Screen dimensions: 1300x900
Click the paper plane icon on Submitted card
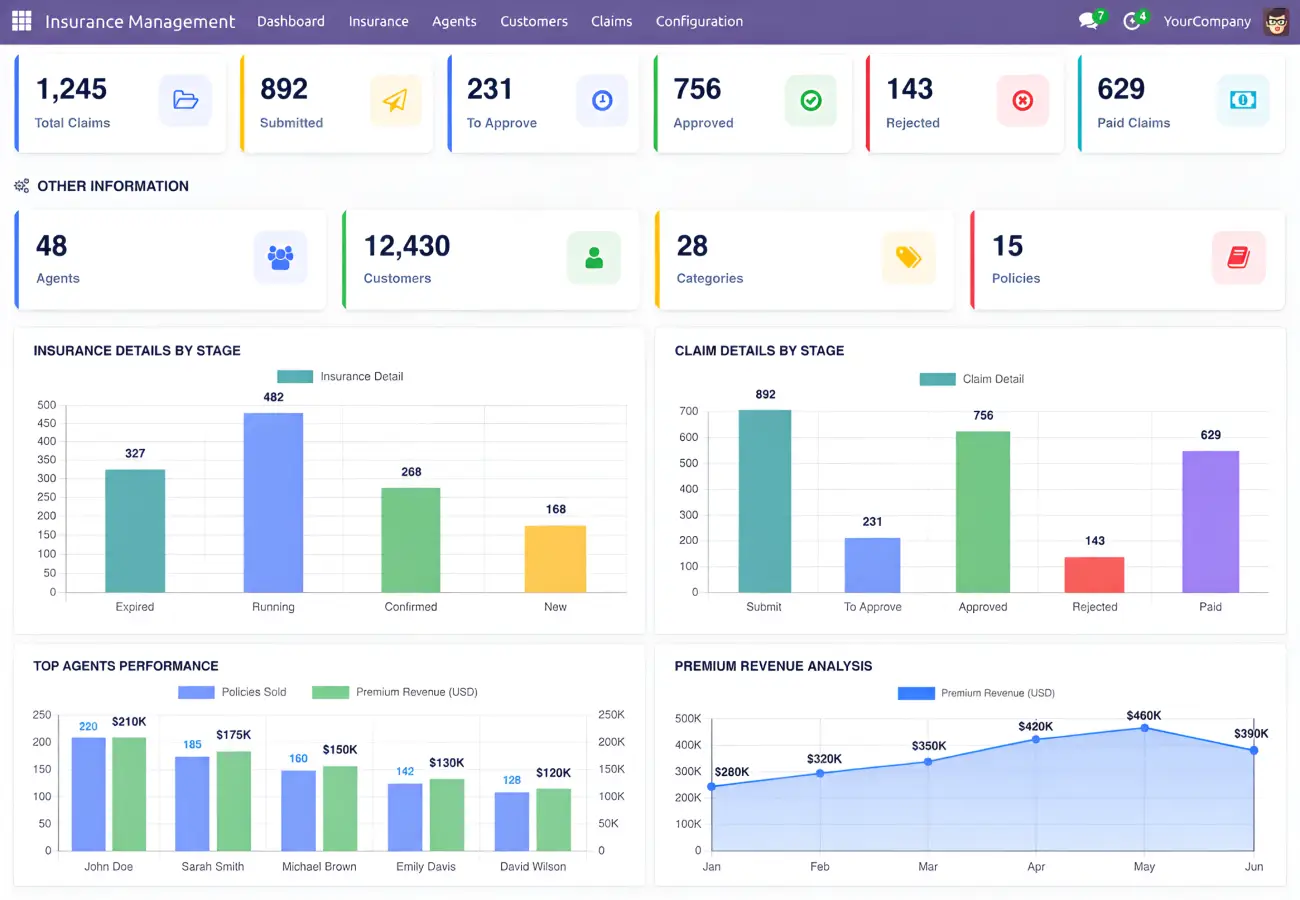(396, 100)
